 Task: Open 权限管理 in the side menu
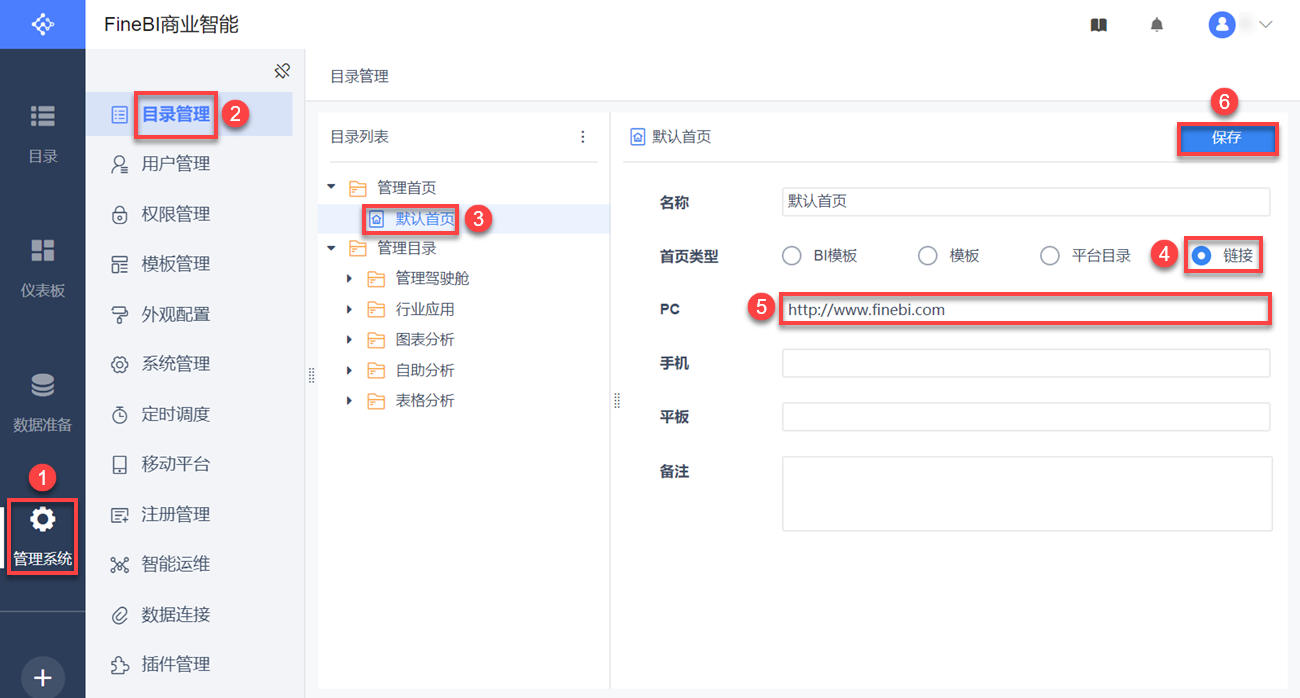pyautogui.click(x=175, y=214)
